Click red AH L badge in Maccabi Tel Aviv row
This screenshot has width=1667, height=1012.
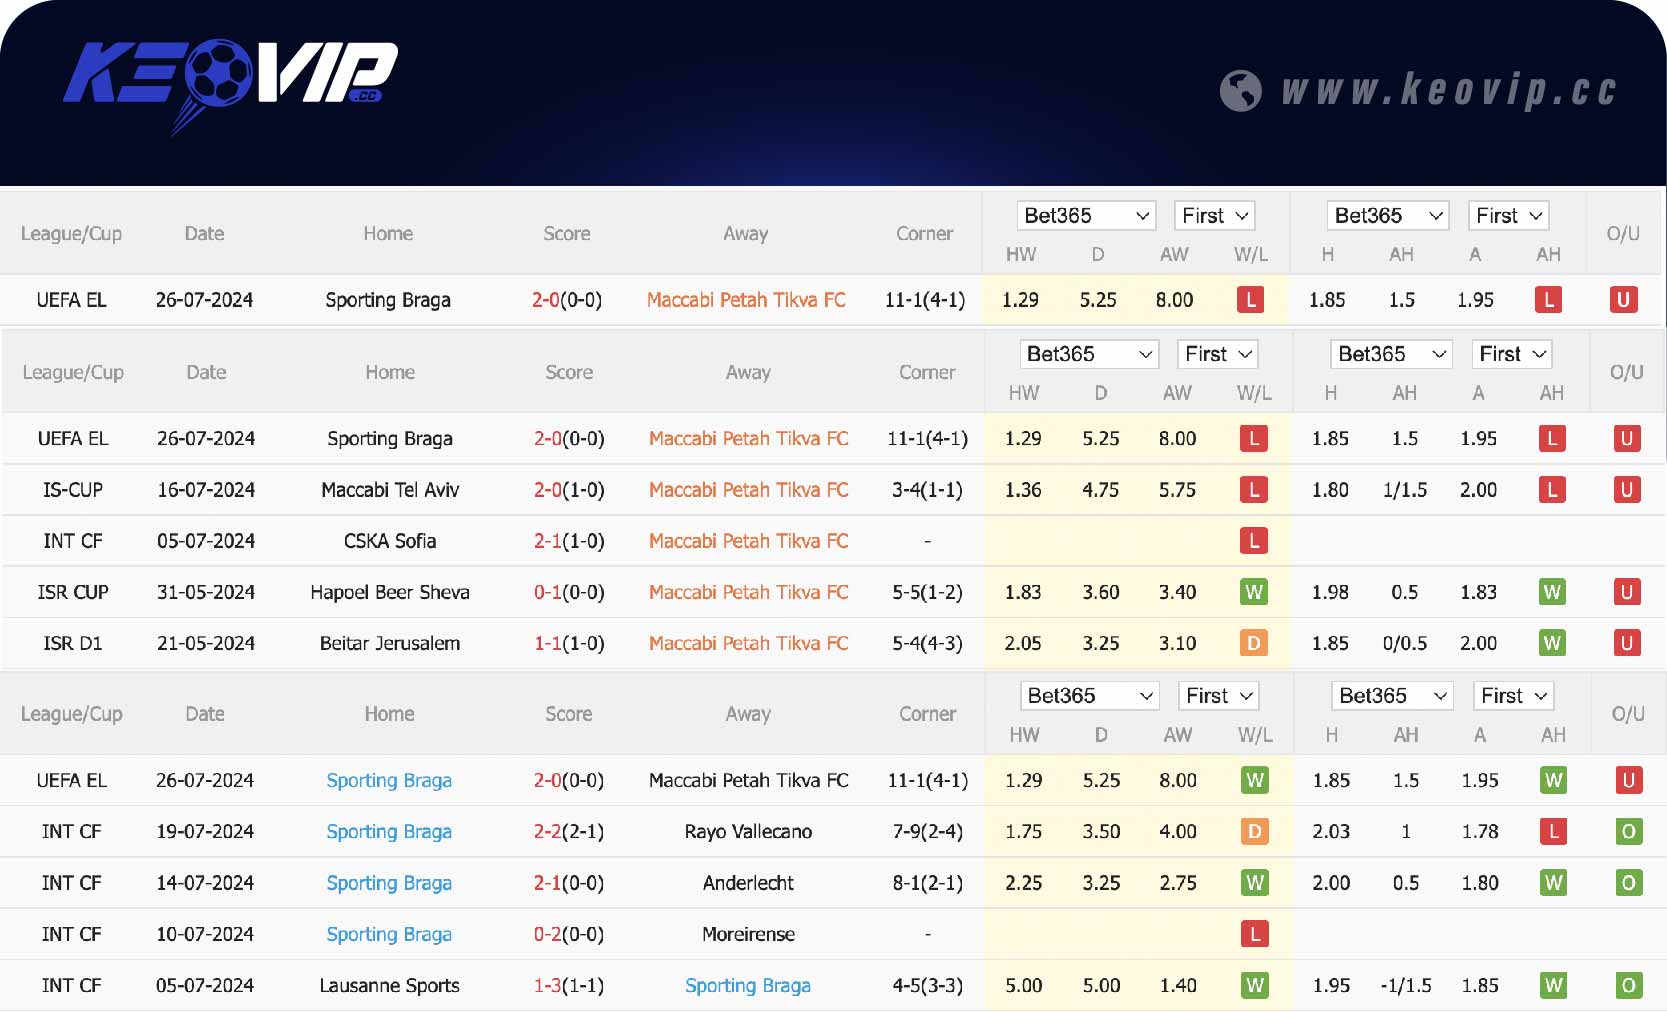pos(1551,490)
